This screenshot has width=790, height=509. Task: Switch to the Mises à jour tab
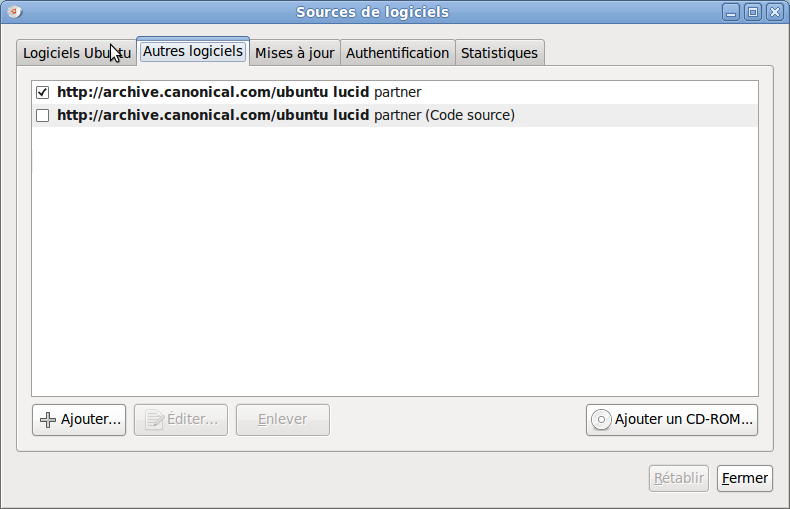pyautogui.click(x=295, y=53)
